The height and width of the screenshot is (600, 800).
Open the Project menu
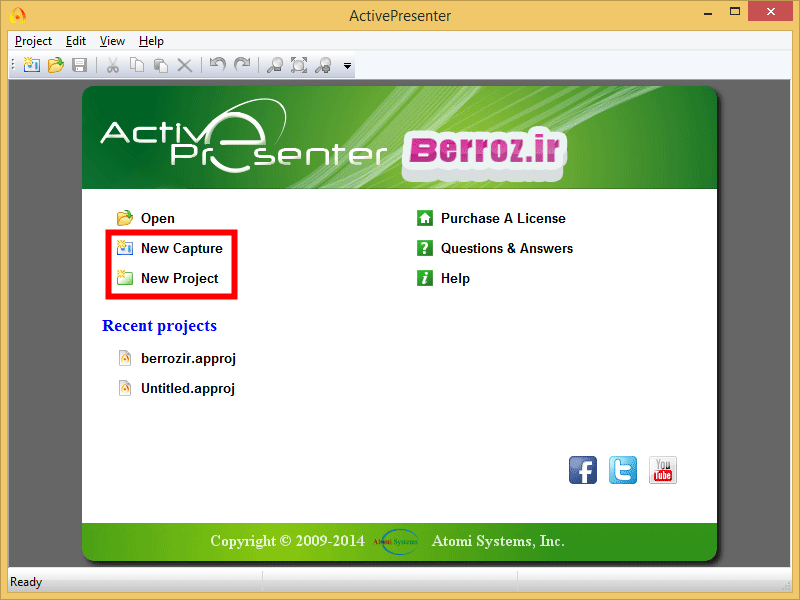coord(33,41)
